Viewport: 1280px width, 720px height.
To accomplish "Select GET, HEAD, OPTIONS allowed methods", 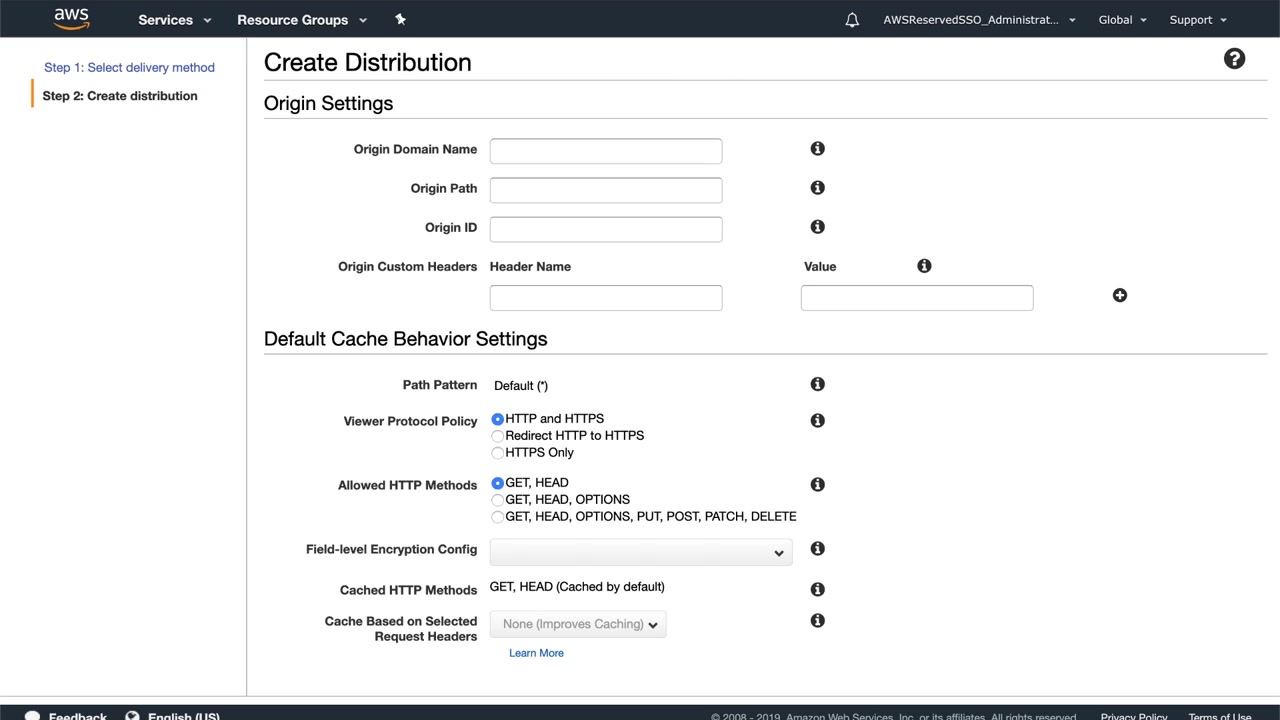I will tap(498, 500).
